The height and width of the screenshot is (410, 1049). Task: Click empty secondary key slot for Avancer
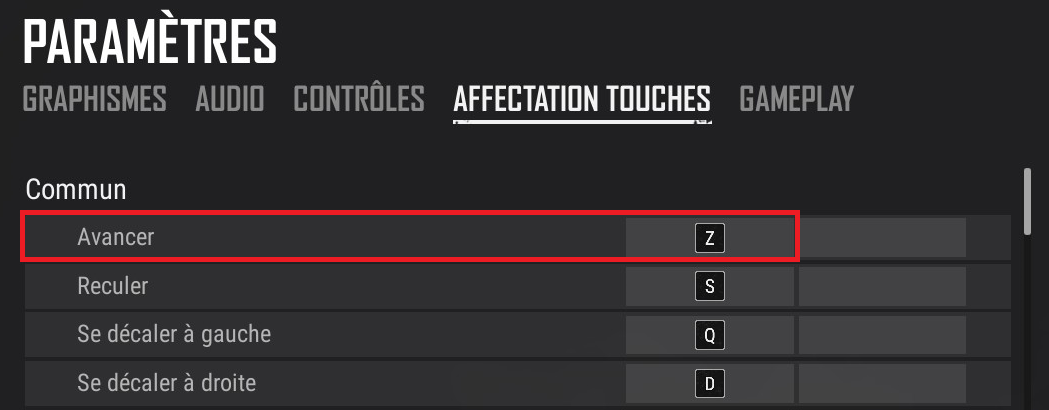pyautogui.click(x=882, y=238)
